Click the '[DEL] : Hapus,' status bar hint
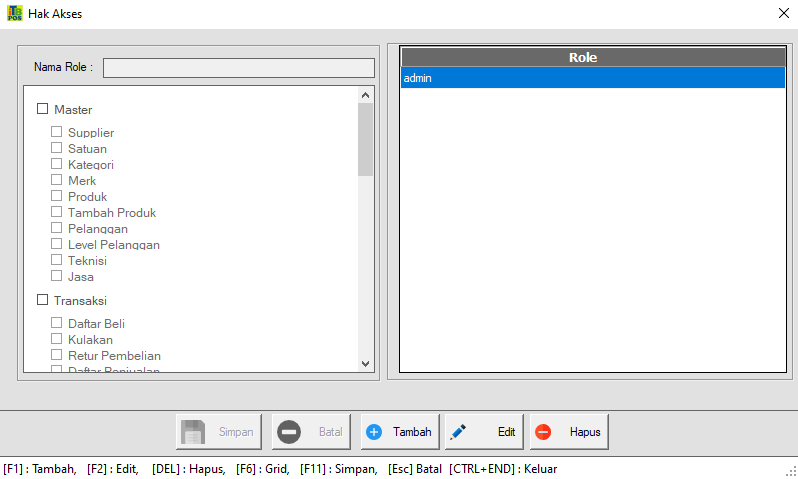 pyautogui.click(x=189, y=469)
